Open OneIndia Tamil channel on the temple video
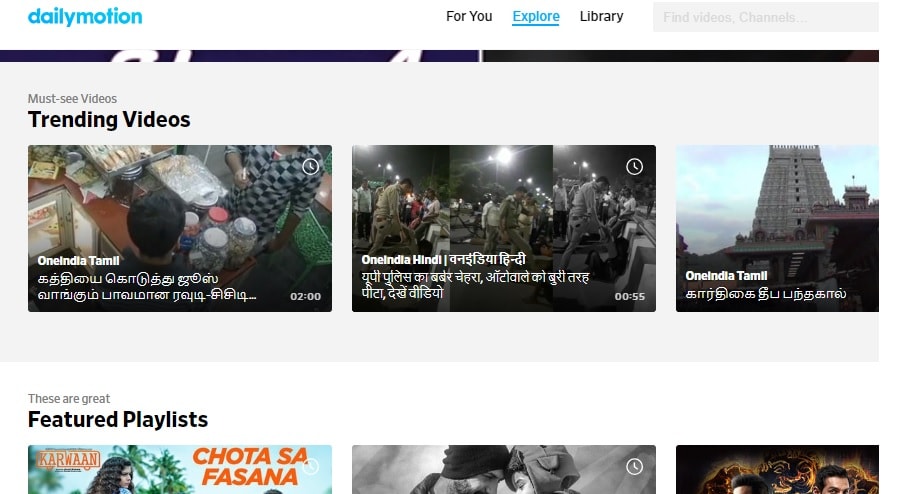Viewport: 915px width, 494px height. point(726,275)
